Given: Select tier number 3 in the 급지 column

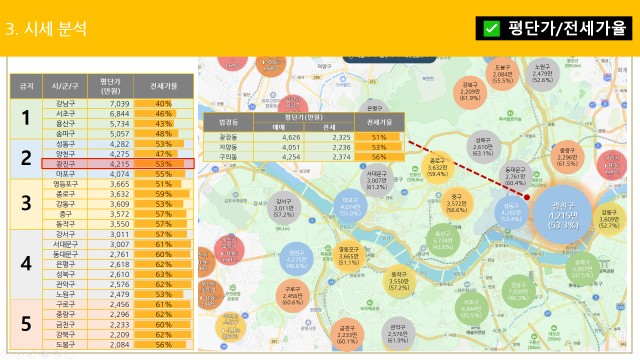Looking at the screenshot, I should (26, 203).
